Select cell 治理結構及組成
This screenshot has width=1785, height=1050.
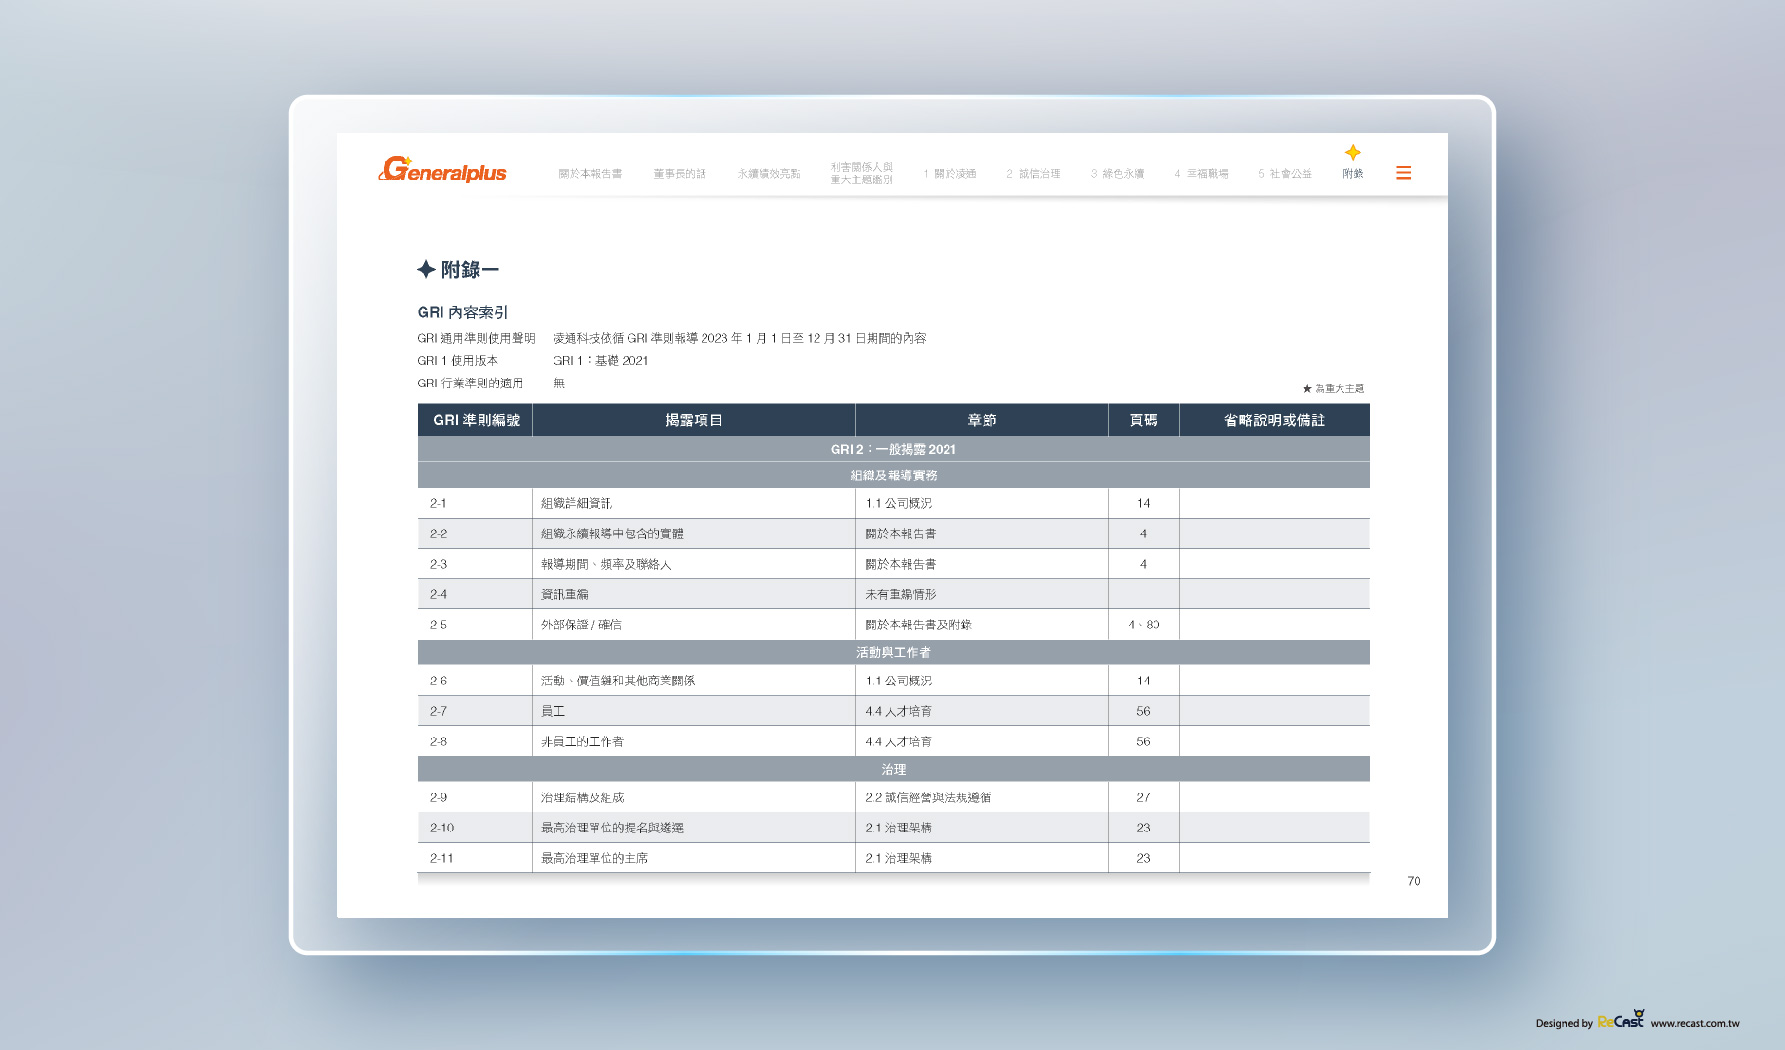point(694,797)
